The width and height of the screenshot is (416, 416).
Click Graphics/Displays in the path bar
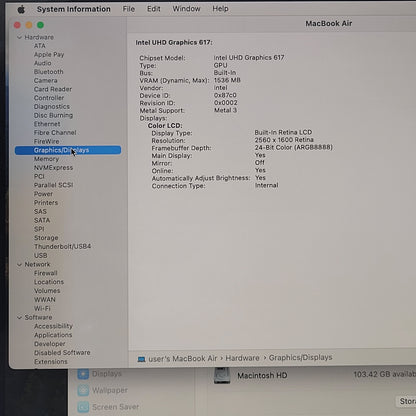coord(300,357)
